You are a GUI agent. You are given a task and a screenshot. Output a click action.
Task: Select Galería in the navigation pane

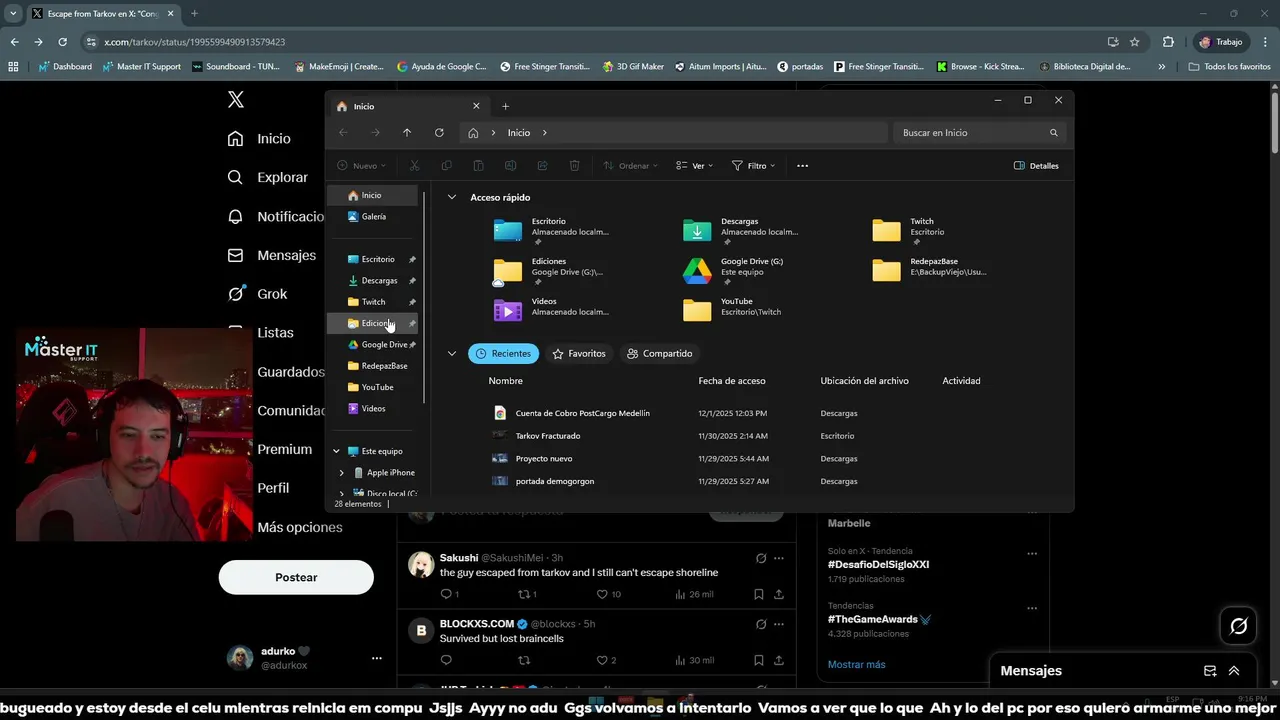pyautogui.click(x=373, y=216)
